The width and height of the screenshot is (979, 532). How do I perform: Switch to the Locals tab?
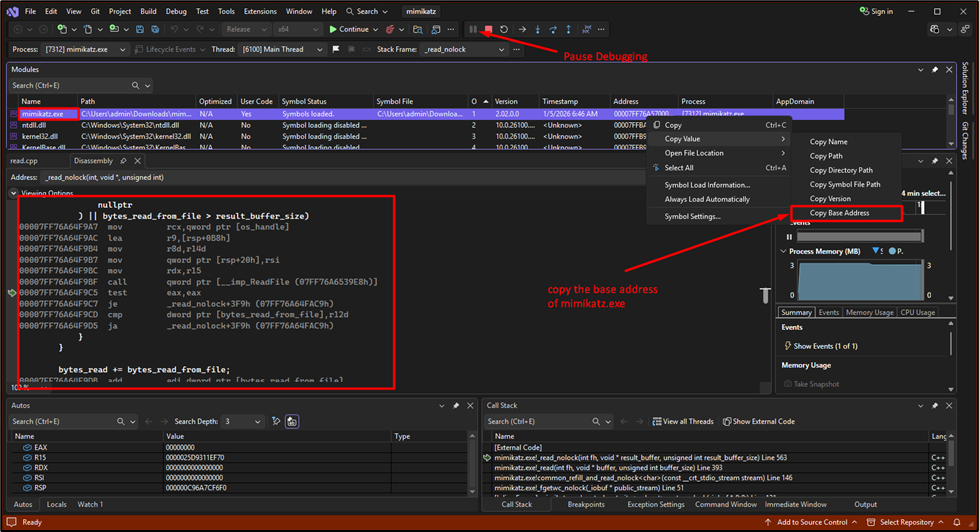pos(57,505)
